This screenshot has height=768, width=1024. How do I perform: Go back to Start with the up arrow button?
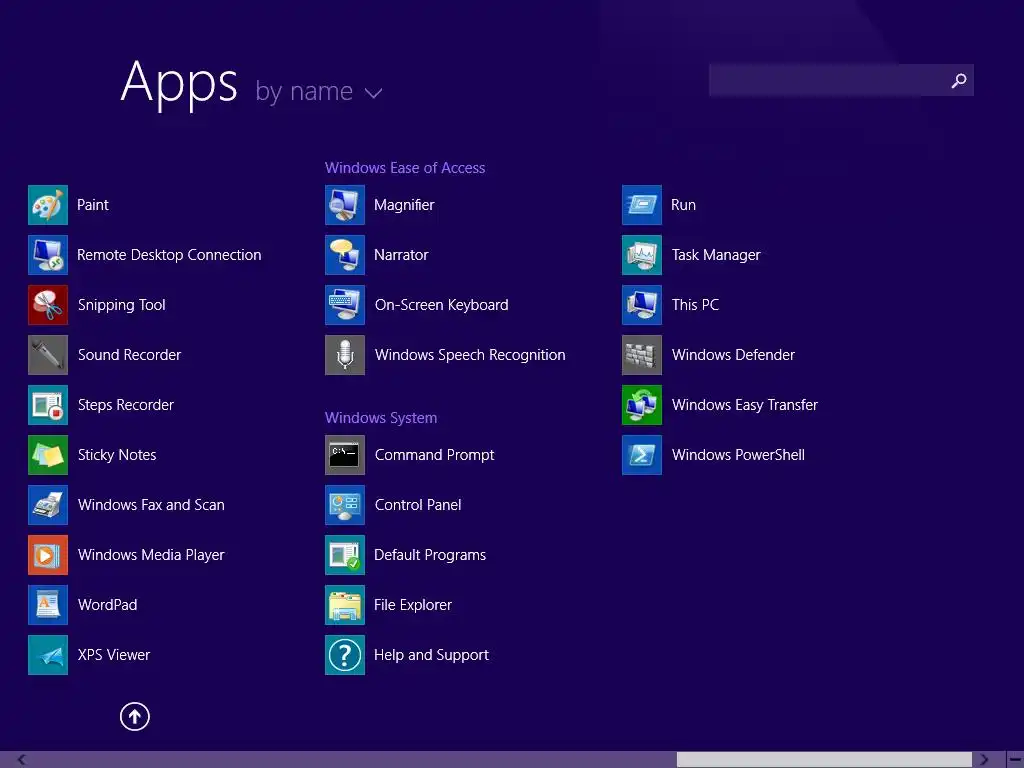tap(135, 716)
